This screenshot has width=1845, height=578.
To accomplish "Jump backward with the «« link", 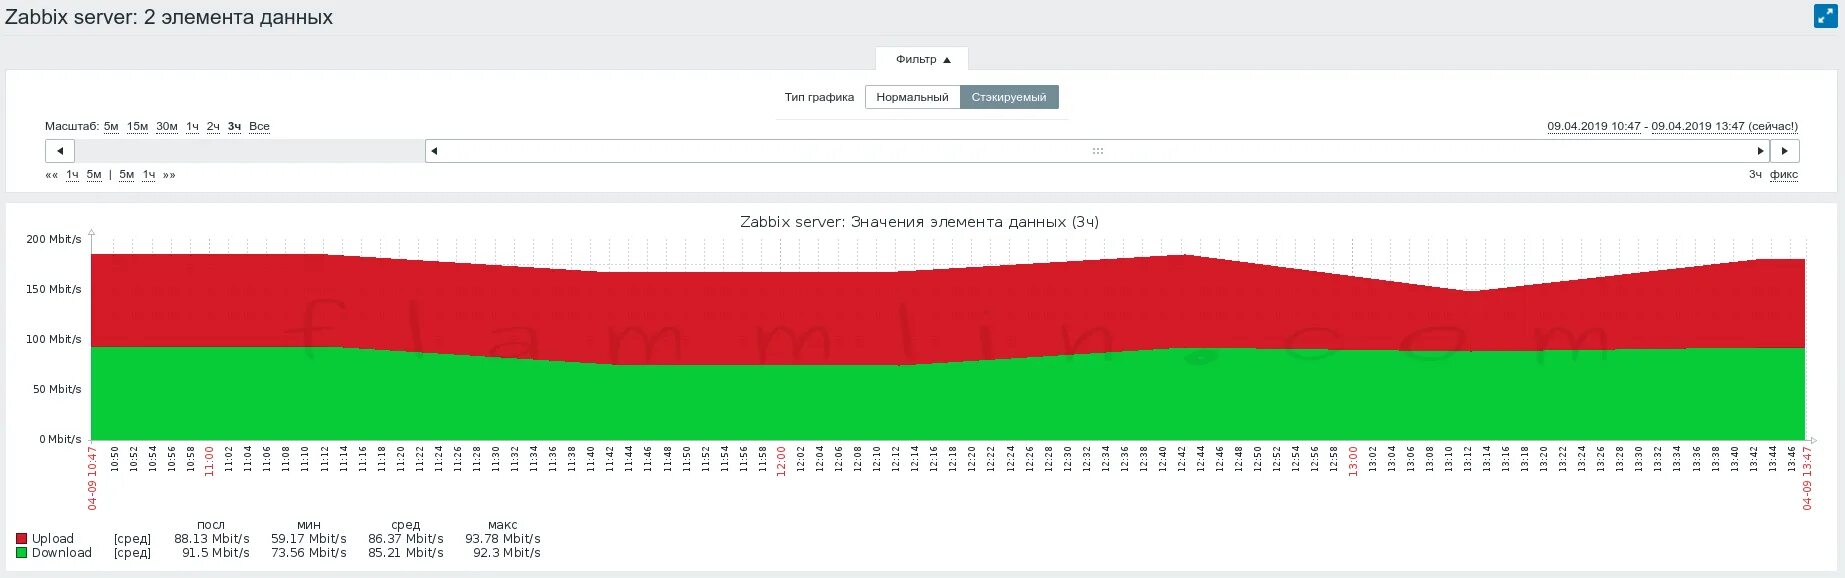I will pyautogui.click(x=52, y=175).
